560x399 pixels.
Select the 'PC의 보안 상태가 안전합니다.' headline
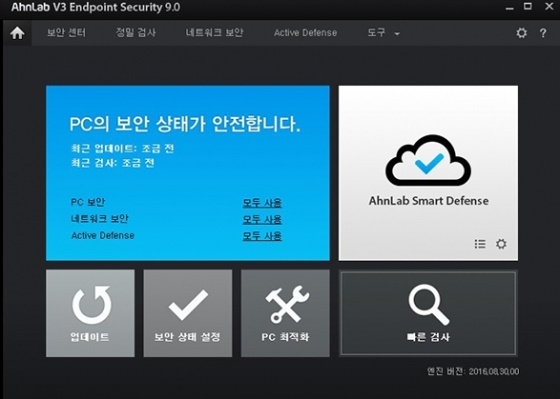pos(185,124)
